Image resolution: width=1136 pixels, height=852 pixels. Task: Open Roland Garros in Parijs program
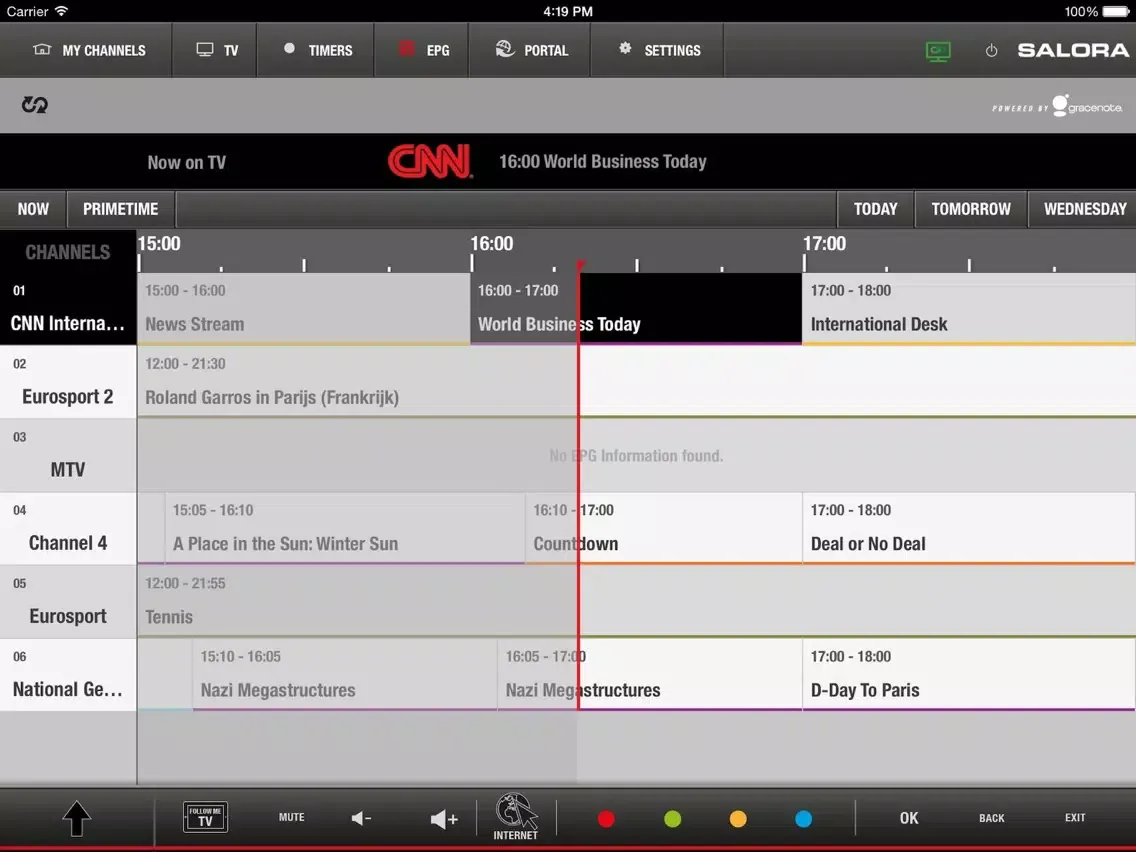coord(636,382)
